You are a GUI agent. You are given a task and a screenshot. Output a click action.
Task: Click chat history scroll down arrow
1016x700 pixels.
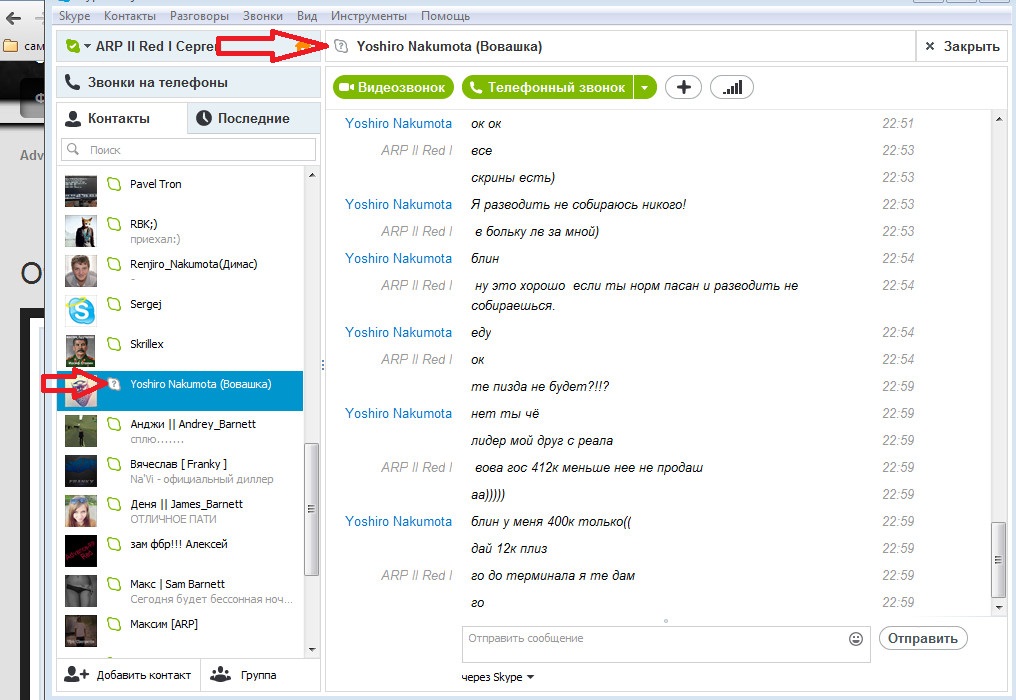(999, 608)
